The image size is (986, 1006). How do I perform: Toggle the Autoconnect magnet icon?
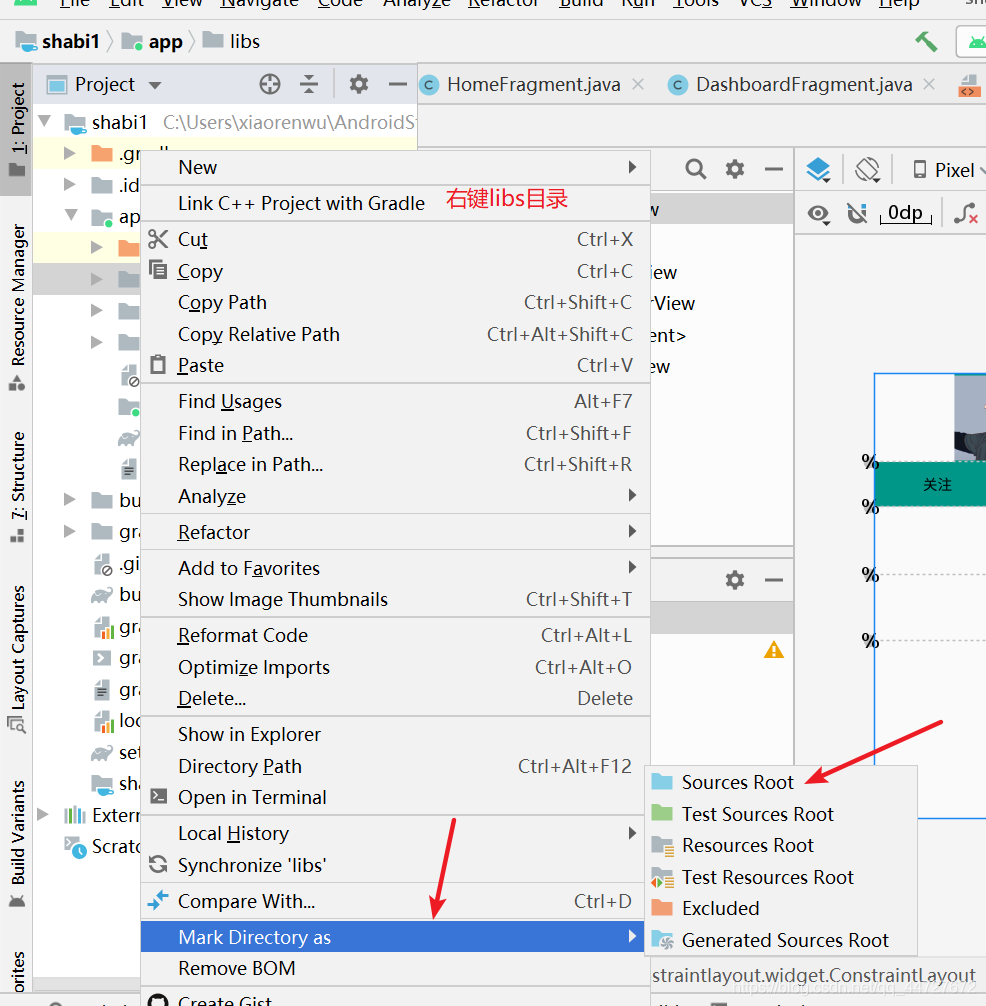click(x=855, y=213)
